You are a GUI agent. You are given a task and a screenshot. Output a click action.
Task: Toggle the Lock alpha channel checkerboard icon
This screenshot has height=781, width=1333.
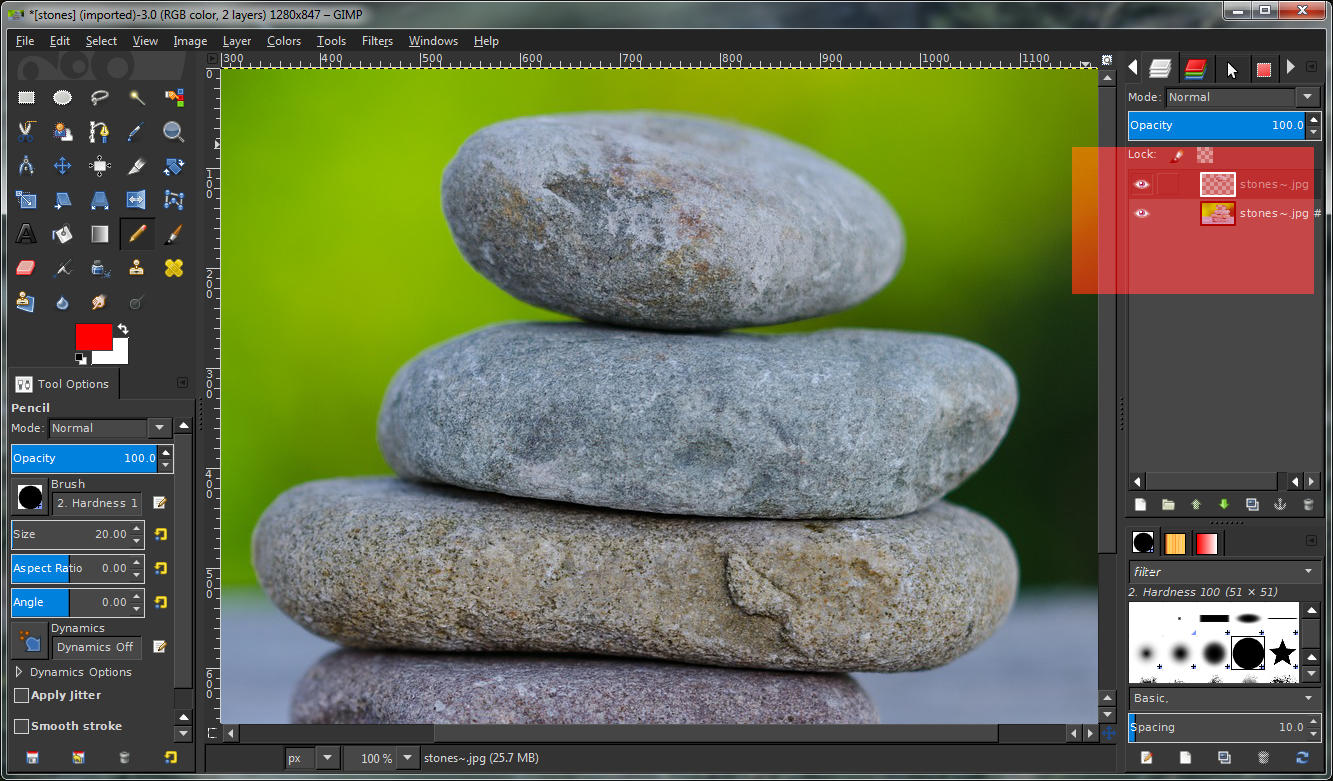coord(1205,155)
